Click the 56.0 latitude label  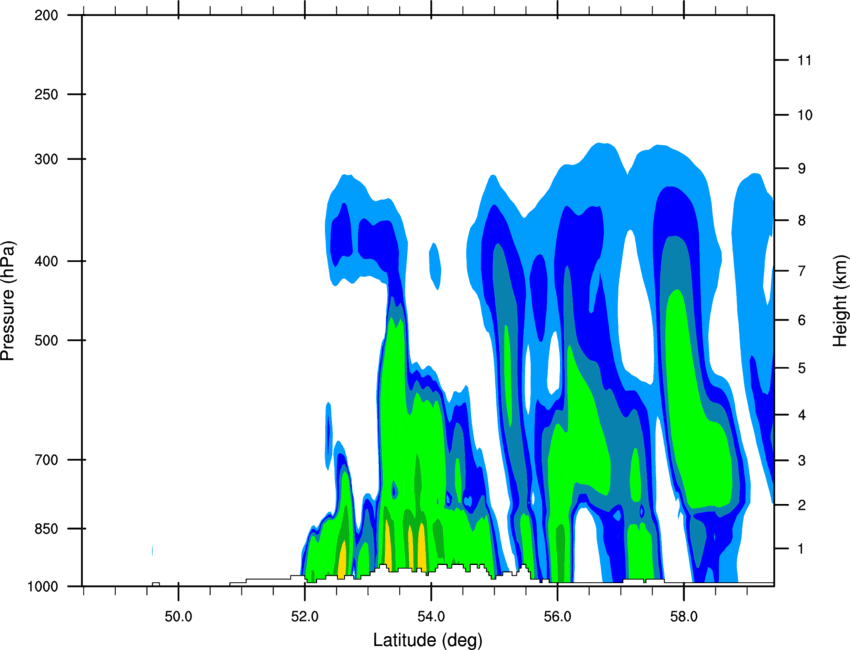(x=557, y=617)
